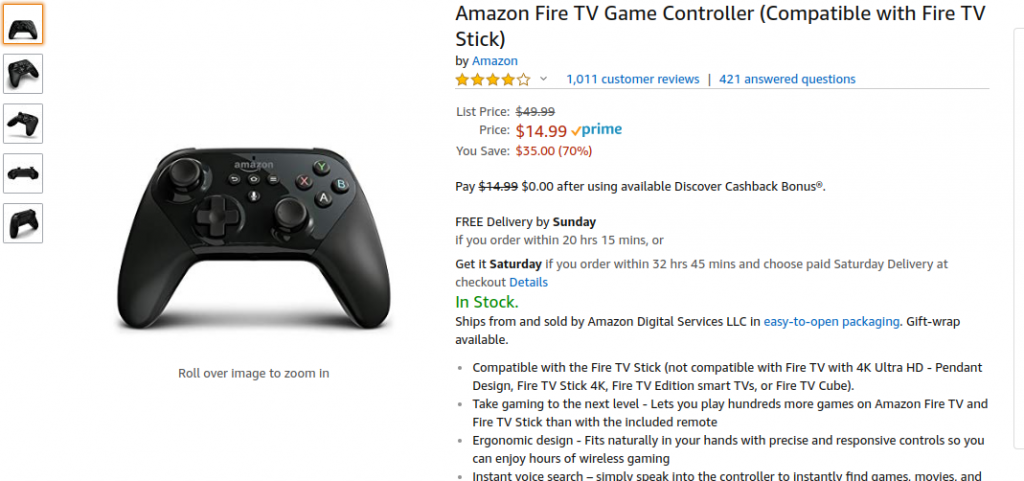Select the first front-view controller thumbnail
The image size is (1024, 481).
point(23,24)
